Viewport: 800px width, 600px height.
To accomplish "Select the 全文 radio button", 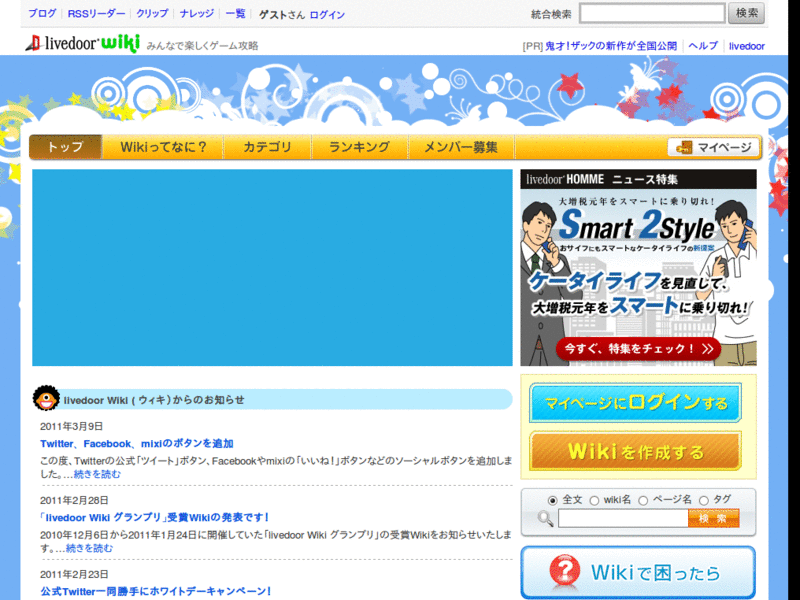I will [552, 501].
